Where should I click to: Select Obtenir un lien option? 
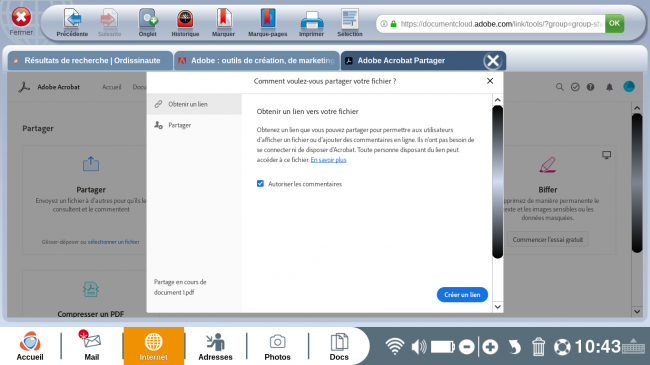tap(194, 104)
